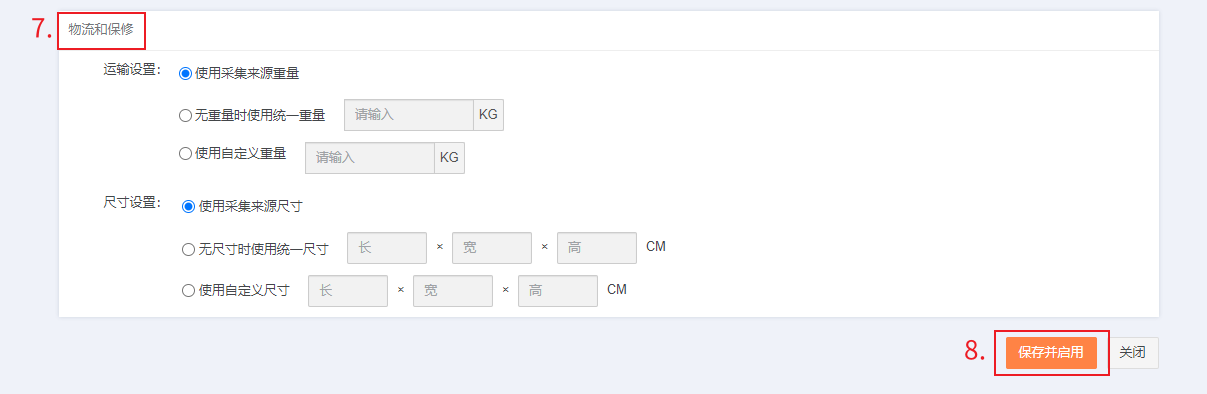Open the 物流和保修 section header
This screenshot has height=394, width=1207.
click(101, 29)
